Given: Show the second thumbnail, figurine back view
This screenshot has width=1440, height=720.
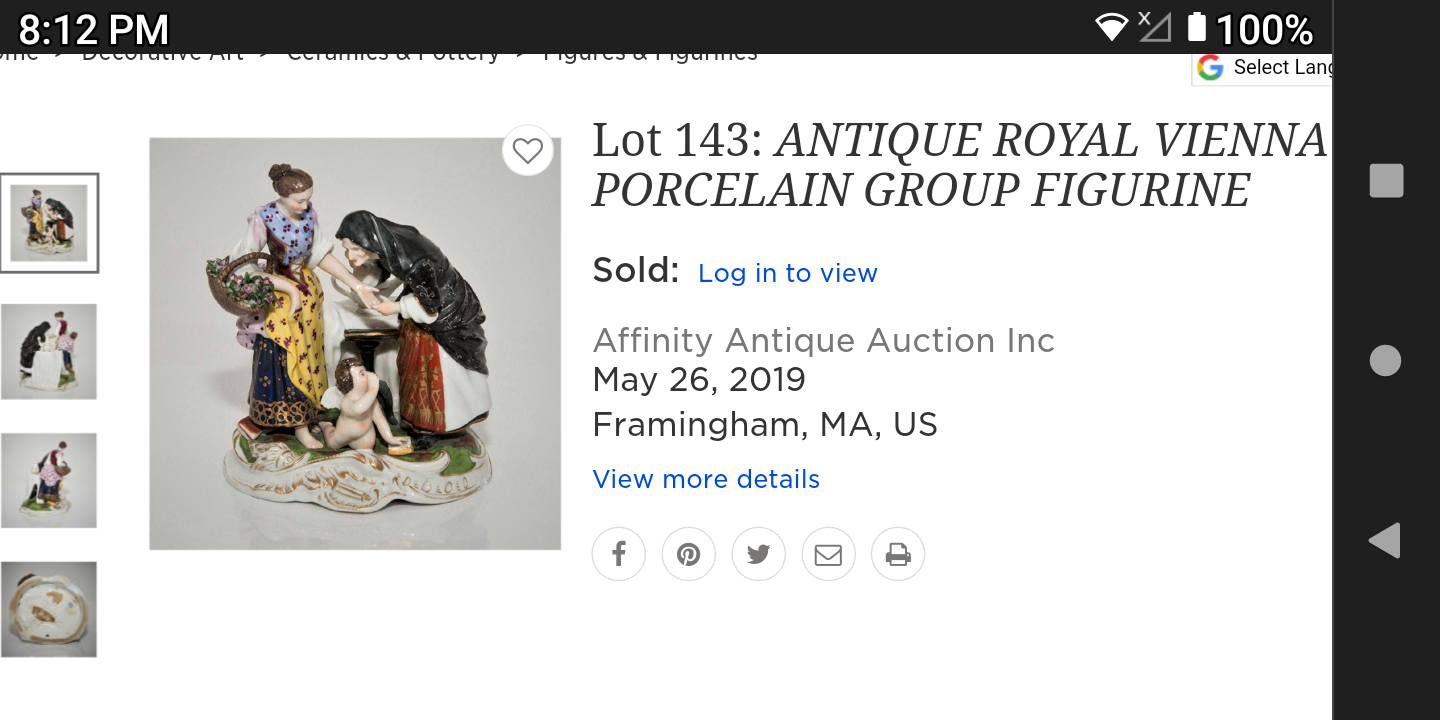Looking at the screenshot, I should [49, 352].
